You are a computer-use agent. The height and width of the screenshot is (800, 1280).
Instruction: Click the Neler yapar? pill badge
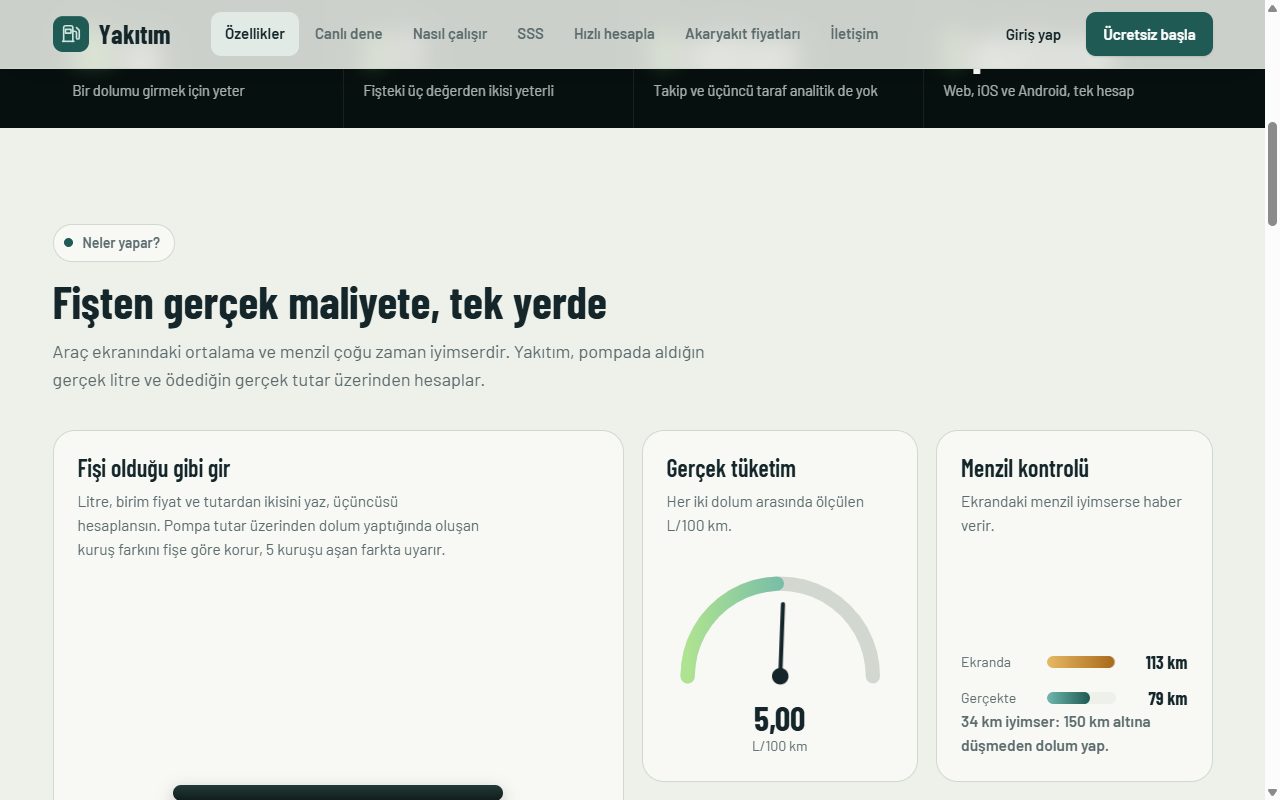coord(114,243)
